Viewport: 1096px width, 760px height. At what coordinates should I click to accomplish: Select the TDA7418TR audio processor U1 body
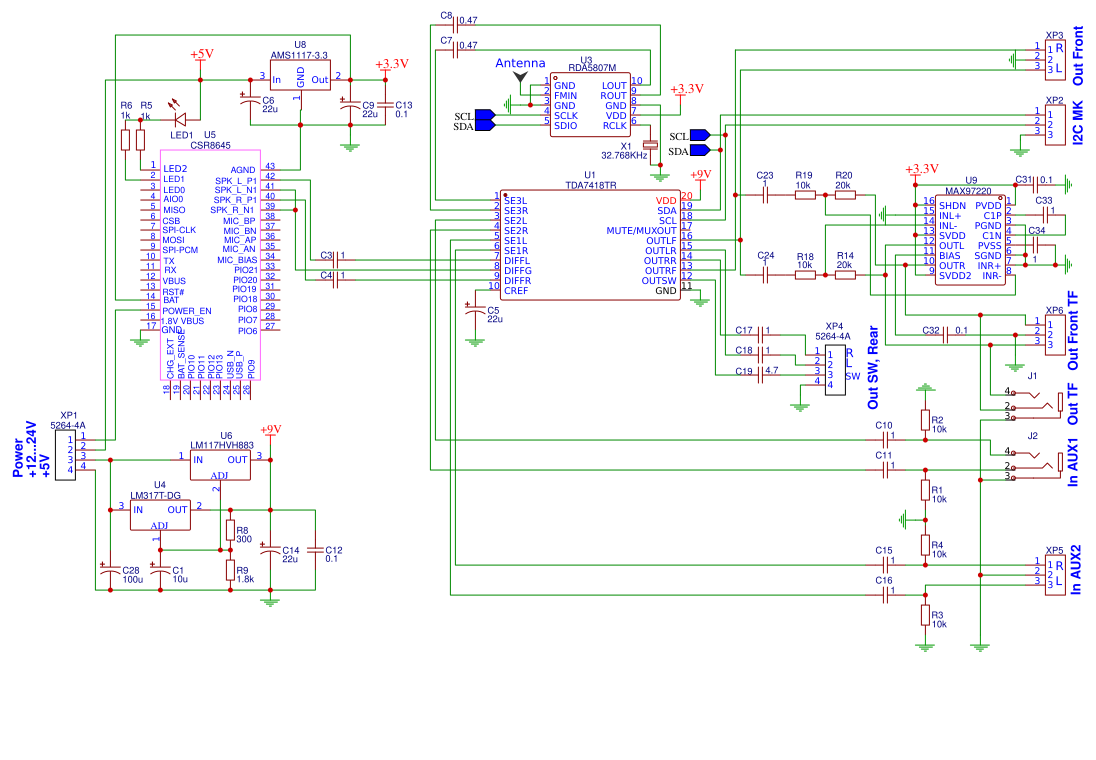(590, 245)
